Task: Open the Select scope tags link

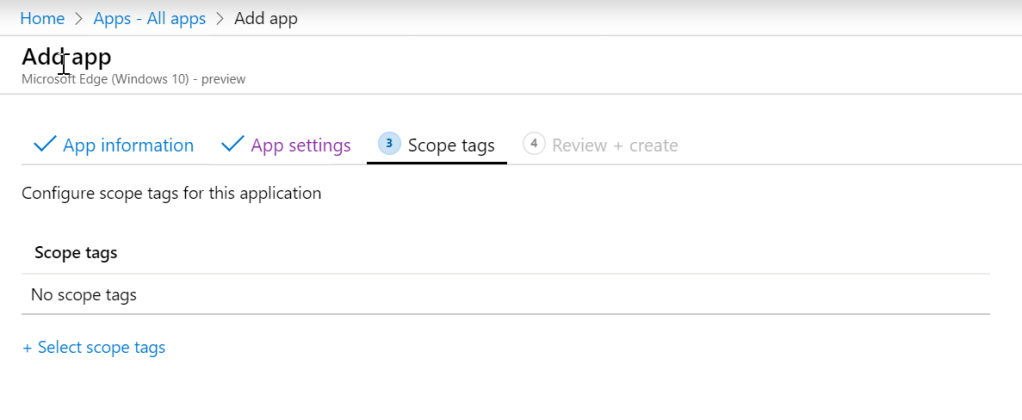Action: click(x=101, y=348)
